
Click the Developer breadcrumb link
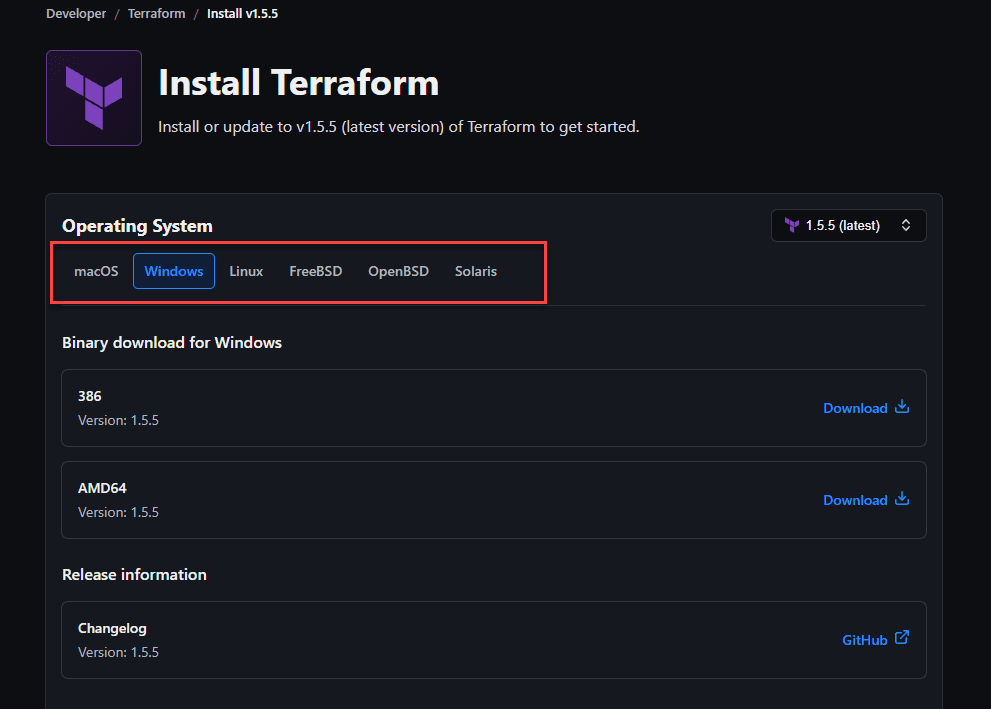tap(76, 14)
